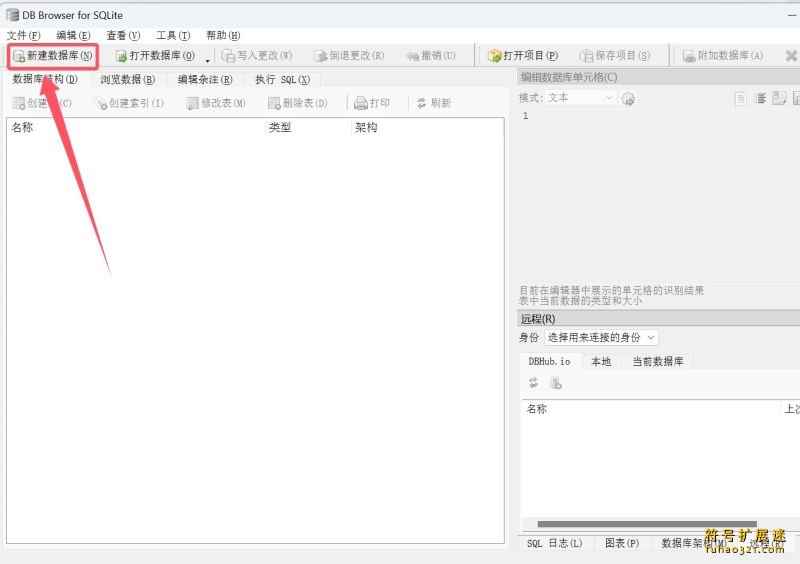The image size is (800, 564).
Task: Click the 远程(R) panel title bar
Action: coord(659,318)
